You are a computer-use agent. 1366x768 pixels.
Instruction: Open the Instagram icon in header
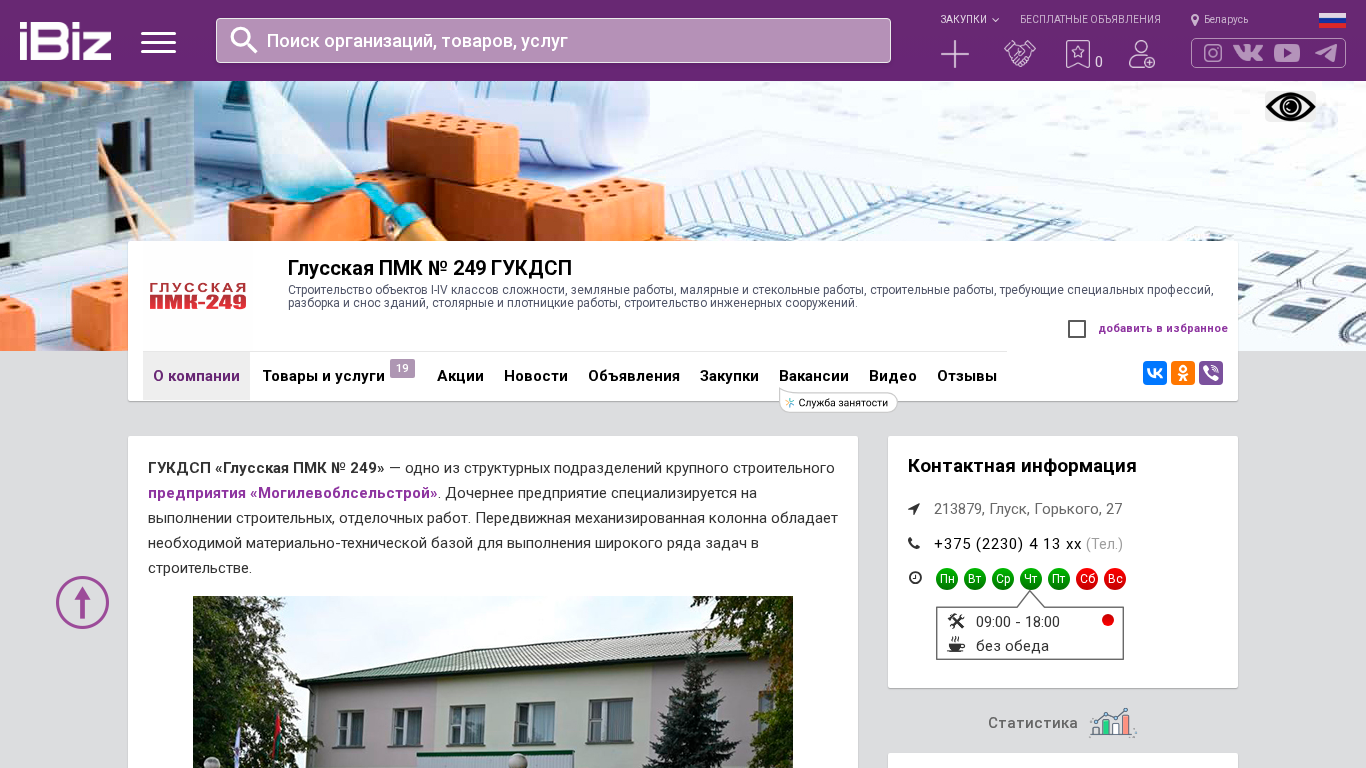click(x=1213, y=53)
